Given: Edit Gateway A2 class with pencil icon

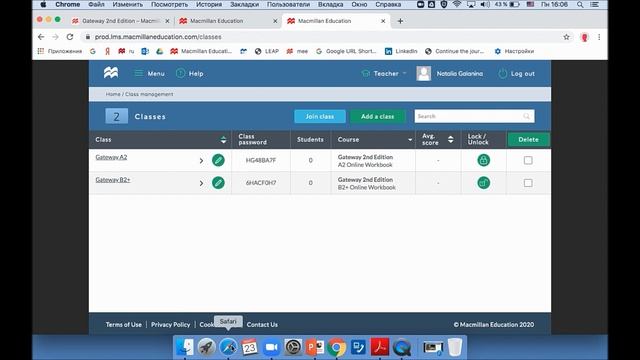Looking at the screenshot, I should (218, 160).
